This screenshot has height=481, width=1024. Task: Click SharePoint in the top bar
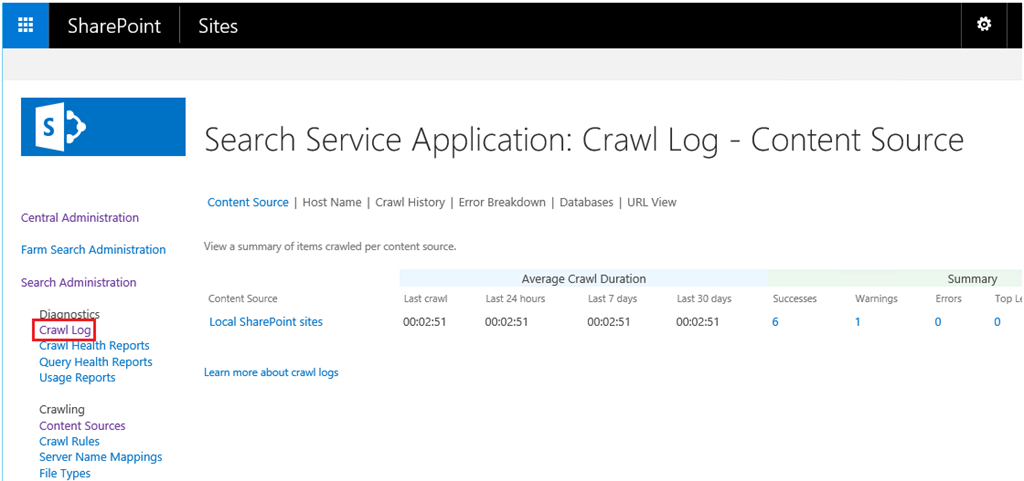coord(114,26)
